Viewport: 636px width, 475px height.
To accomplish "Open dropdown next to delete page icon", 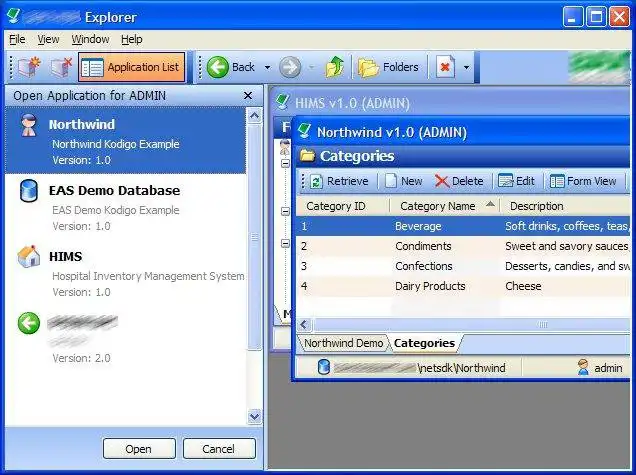I will coord(466,67).
